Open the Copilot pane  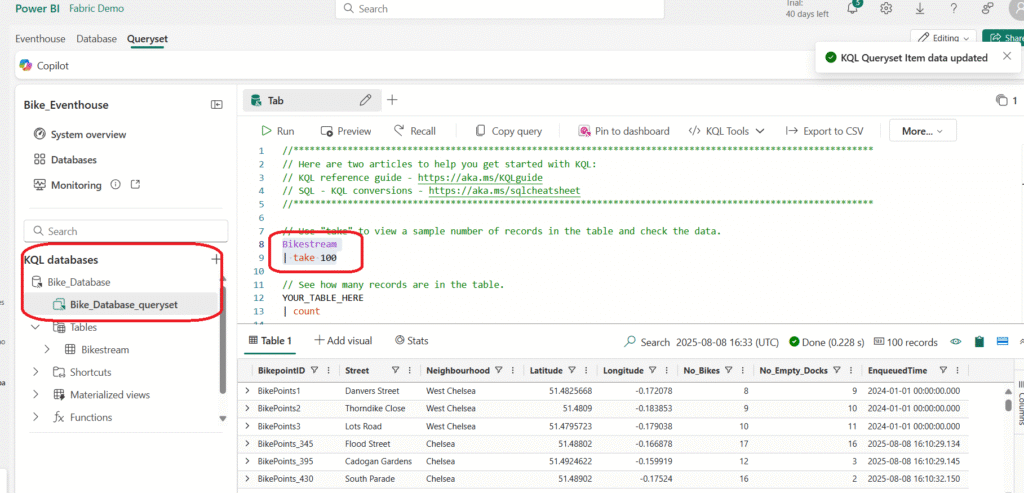[44, 65]
